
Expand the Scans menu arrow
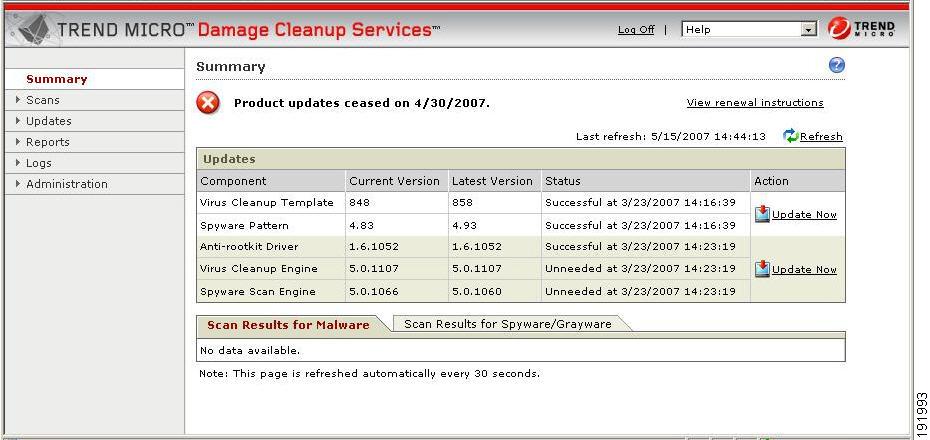pos(18,100)
